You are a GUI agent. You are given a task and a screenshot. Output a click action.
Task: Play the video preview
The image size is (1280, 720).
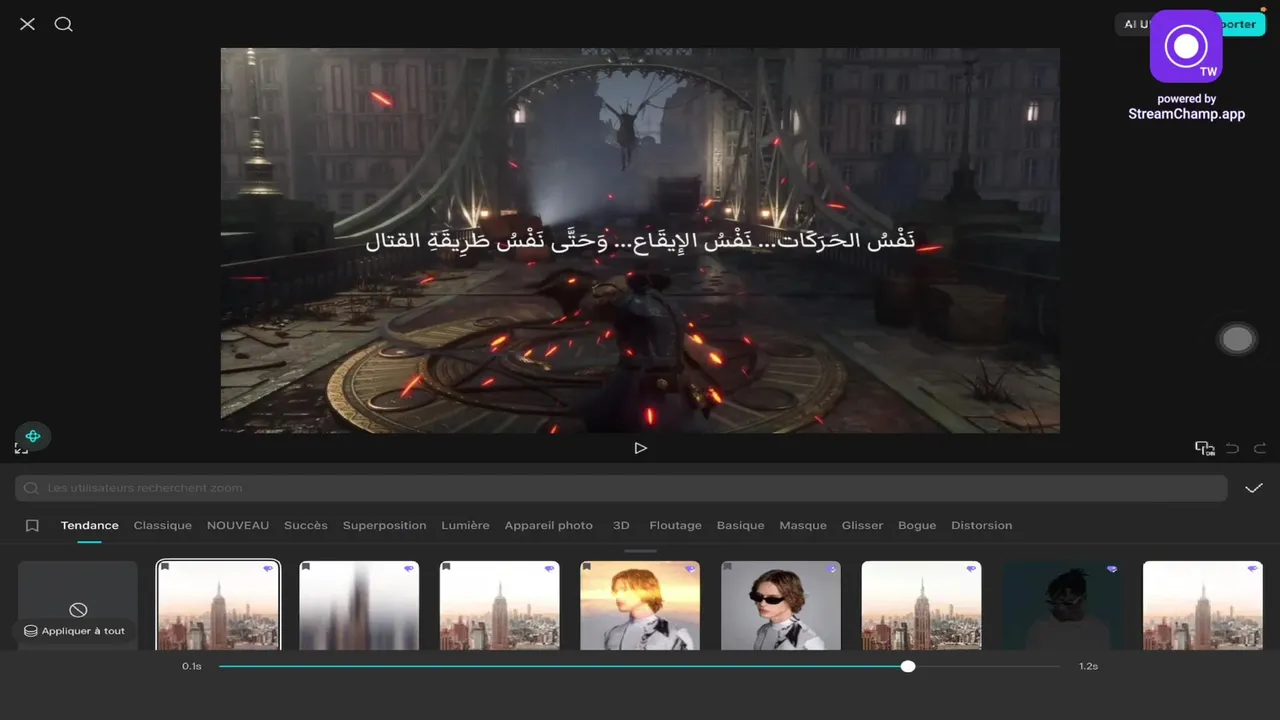(640, 448)
